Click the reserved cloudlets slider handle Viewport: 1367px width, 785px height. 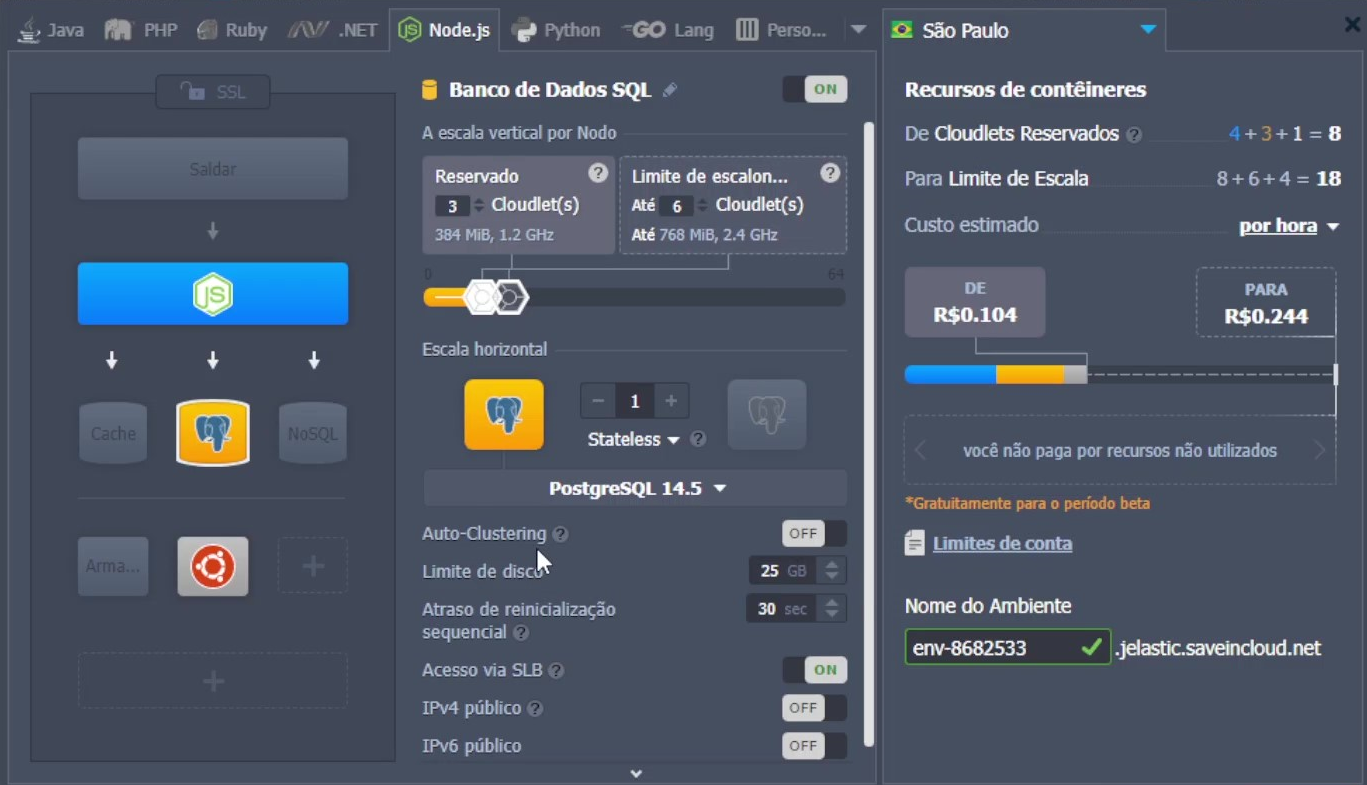coord(483,297)
